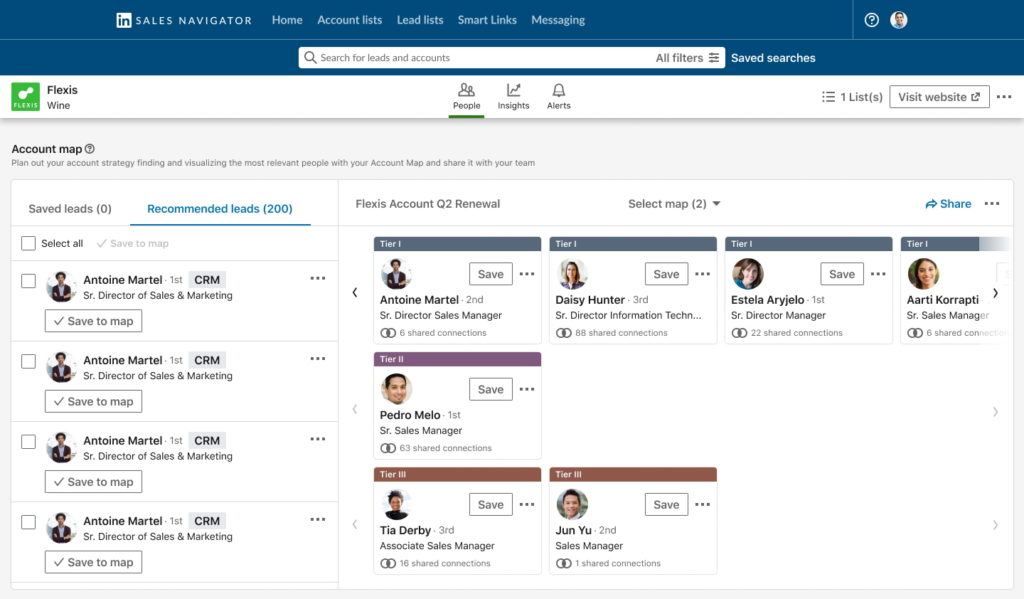This screenshot has width=1024, height=599.
Task: Click the Sales Navigator LinkedIn logo
Action: tap(122, 19)
